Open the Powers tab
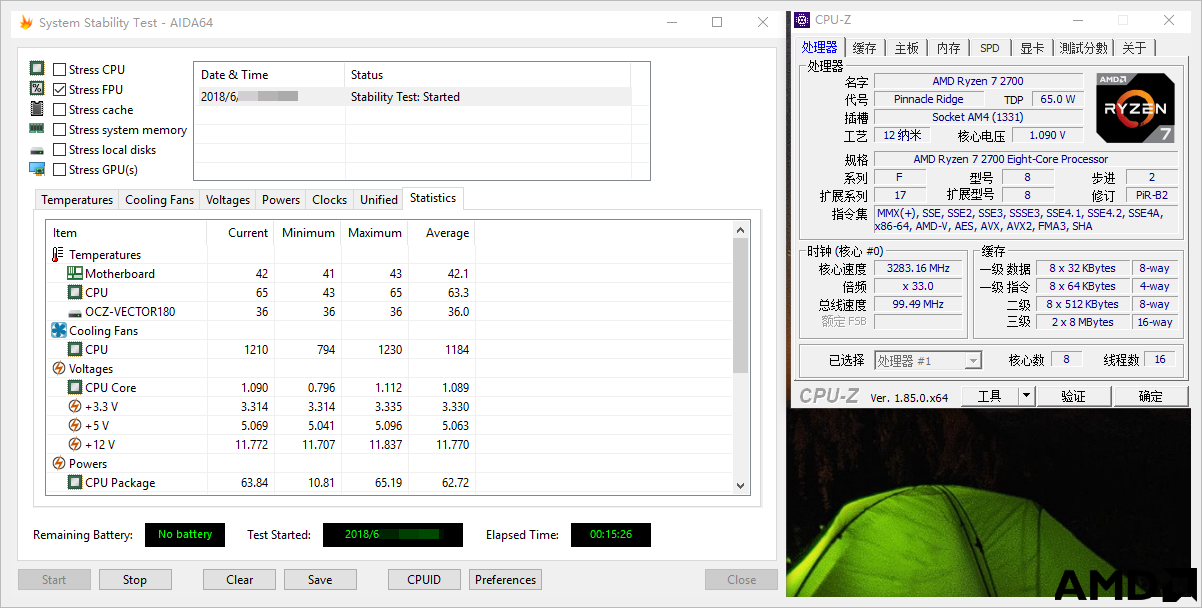This screenshot has width=1202, height=608. click(x=281, y=200)
